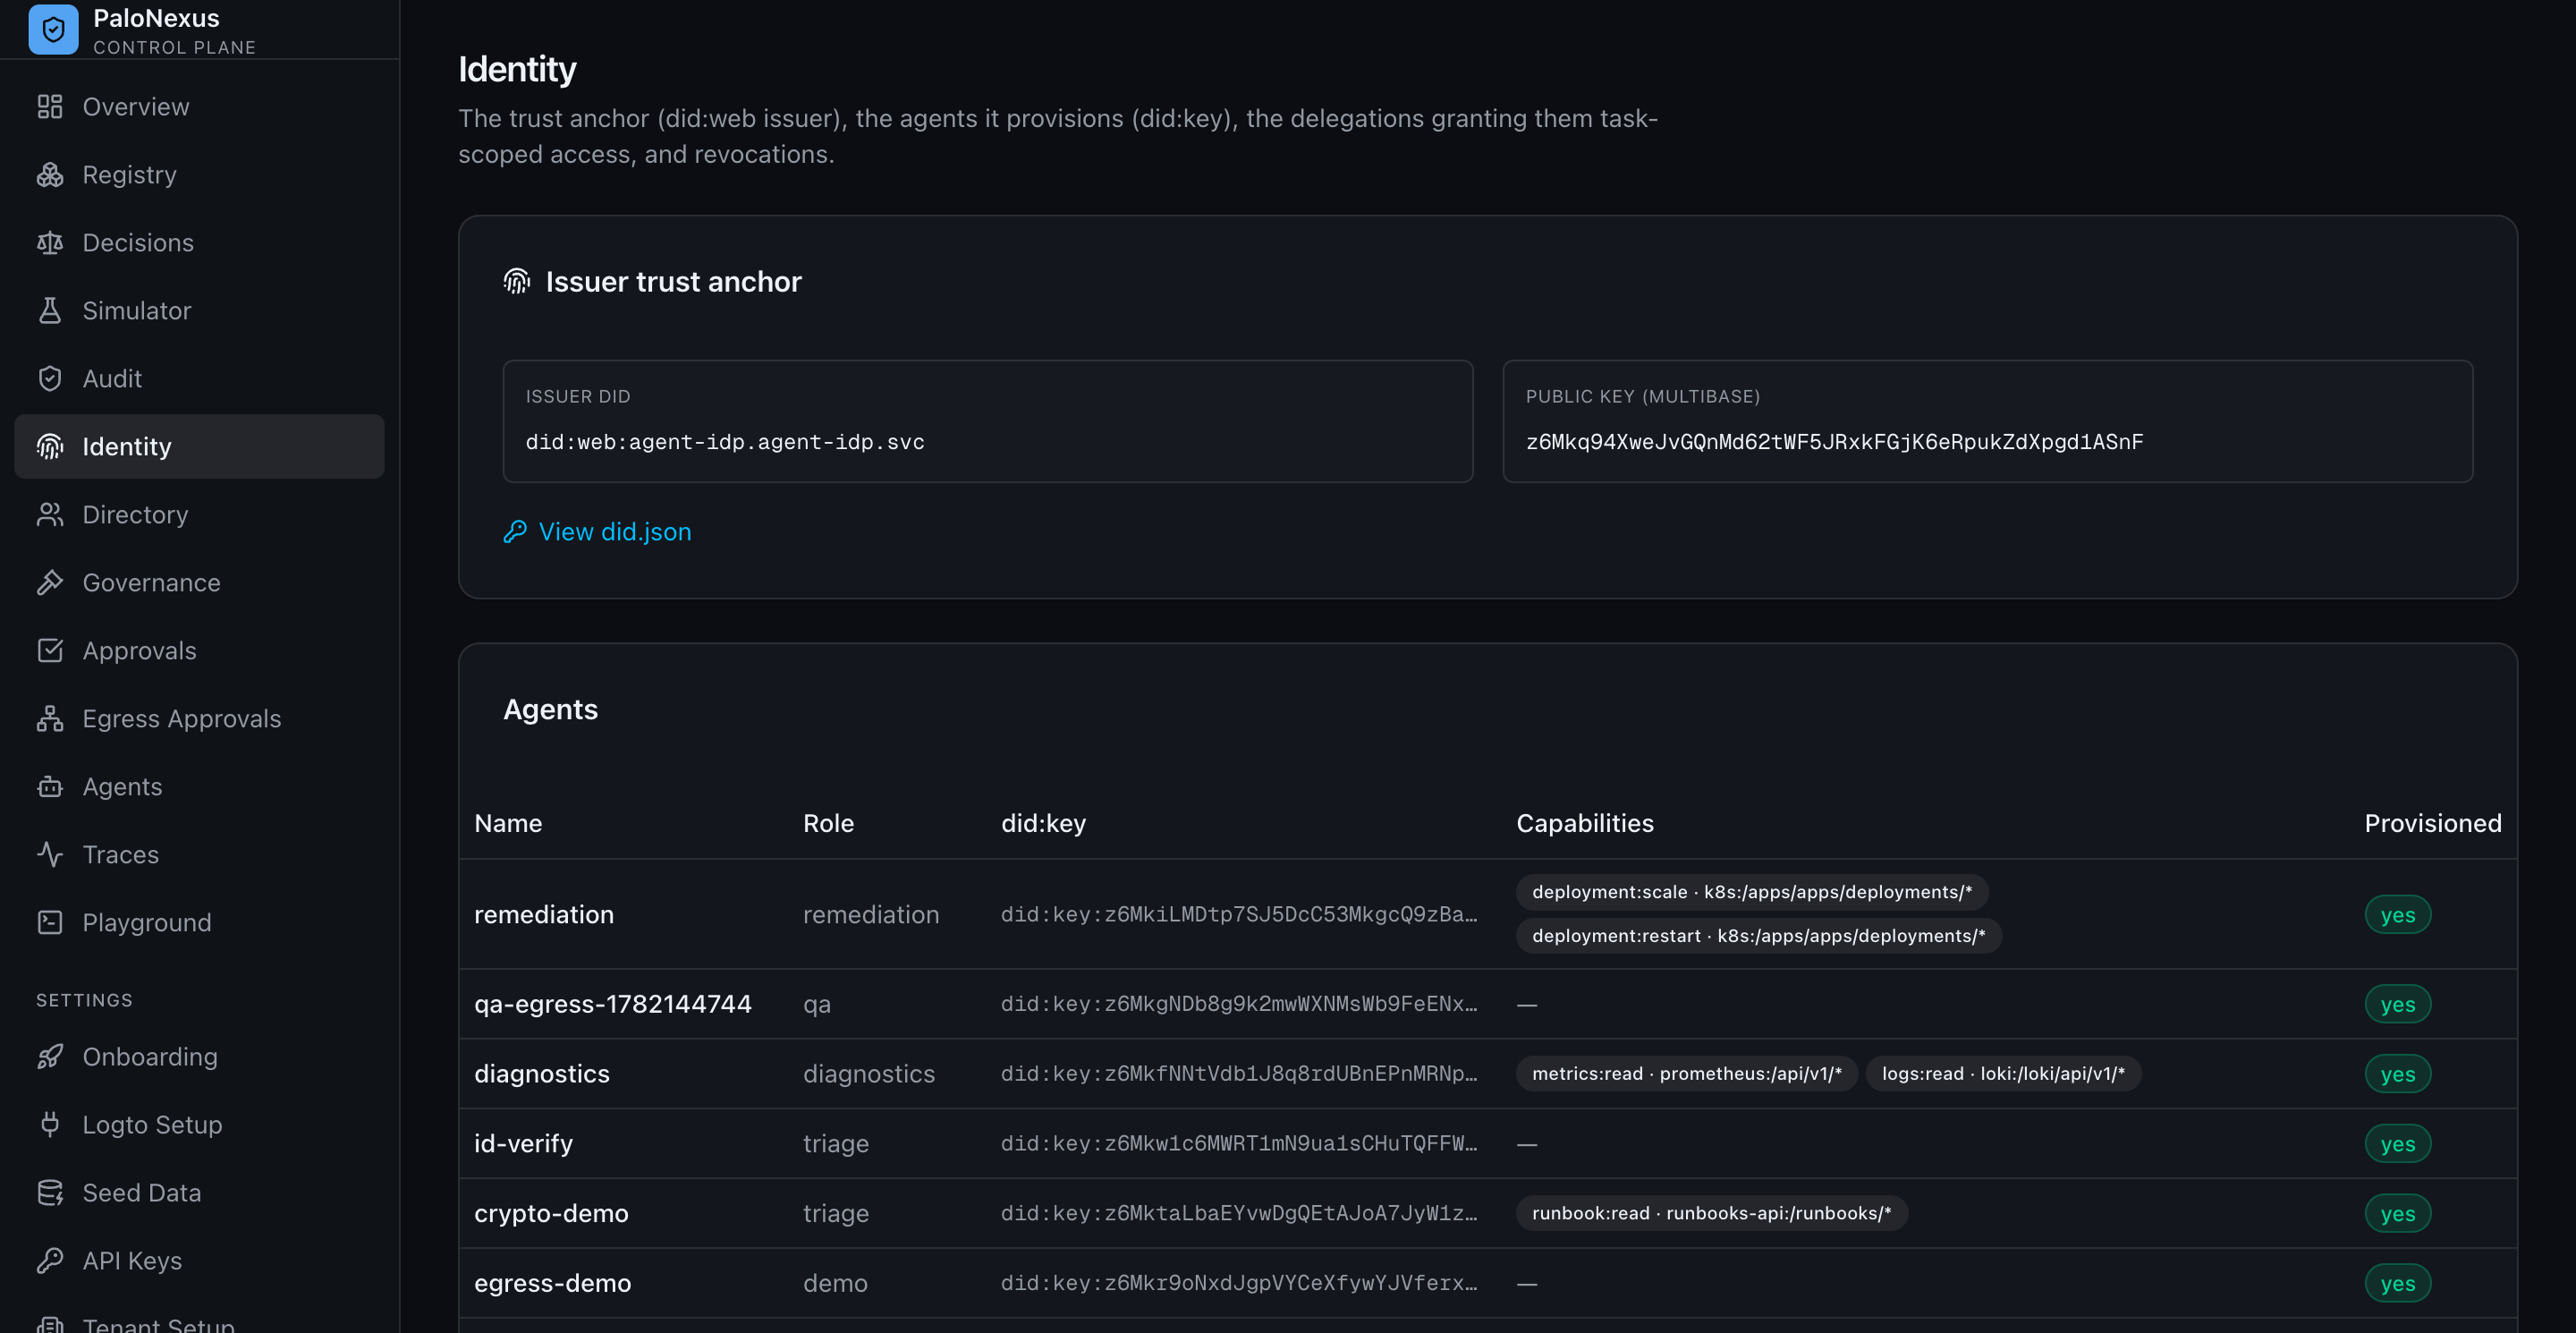Click the deployment:scale capability chip

point(1752,892)
